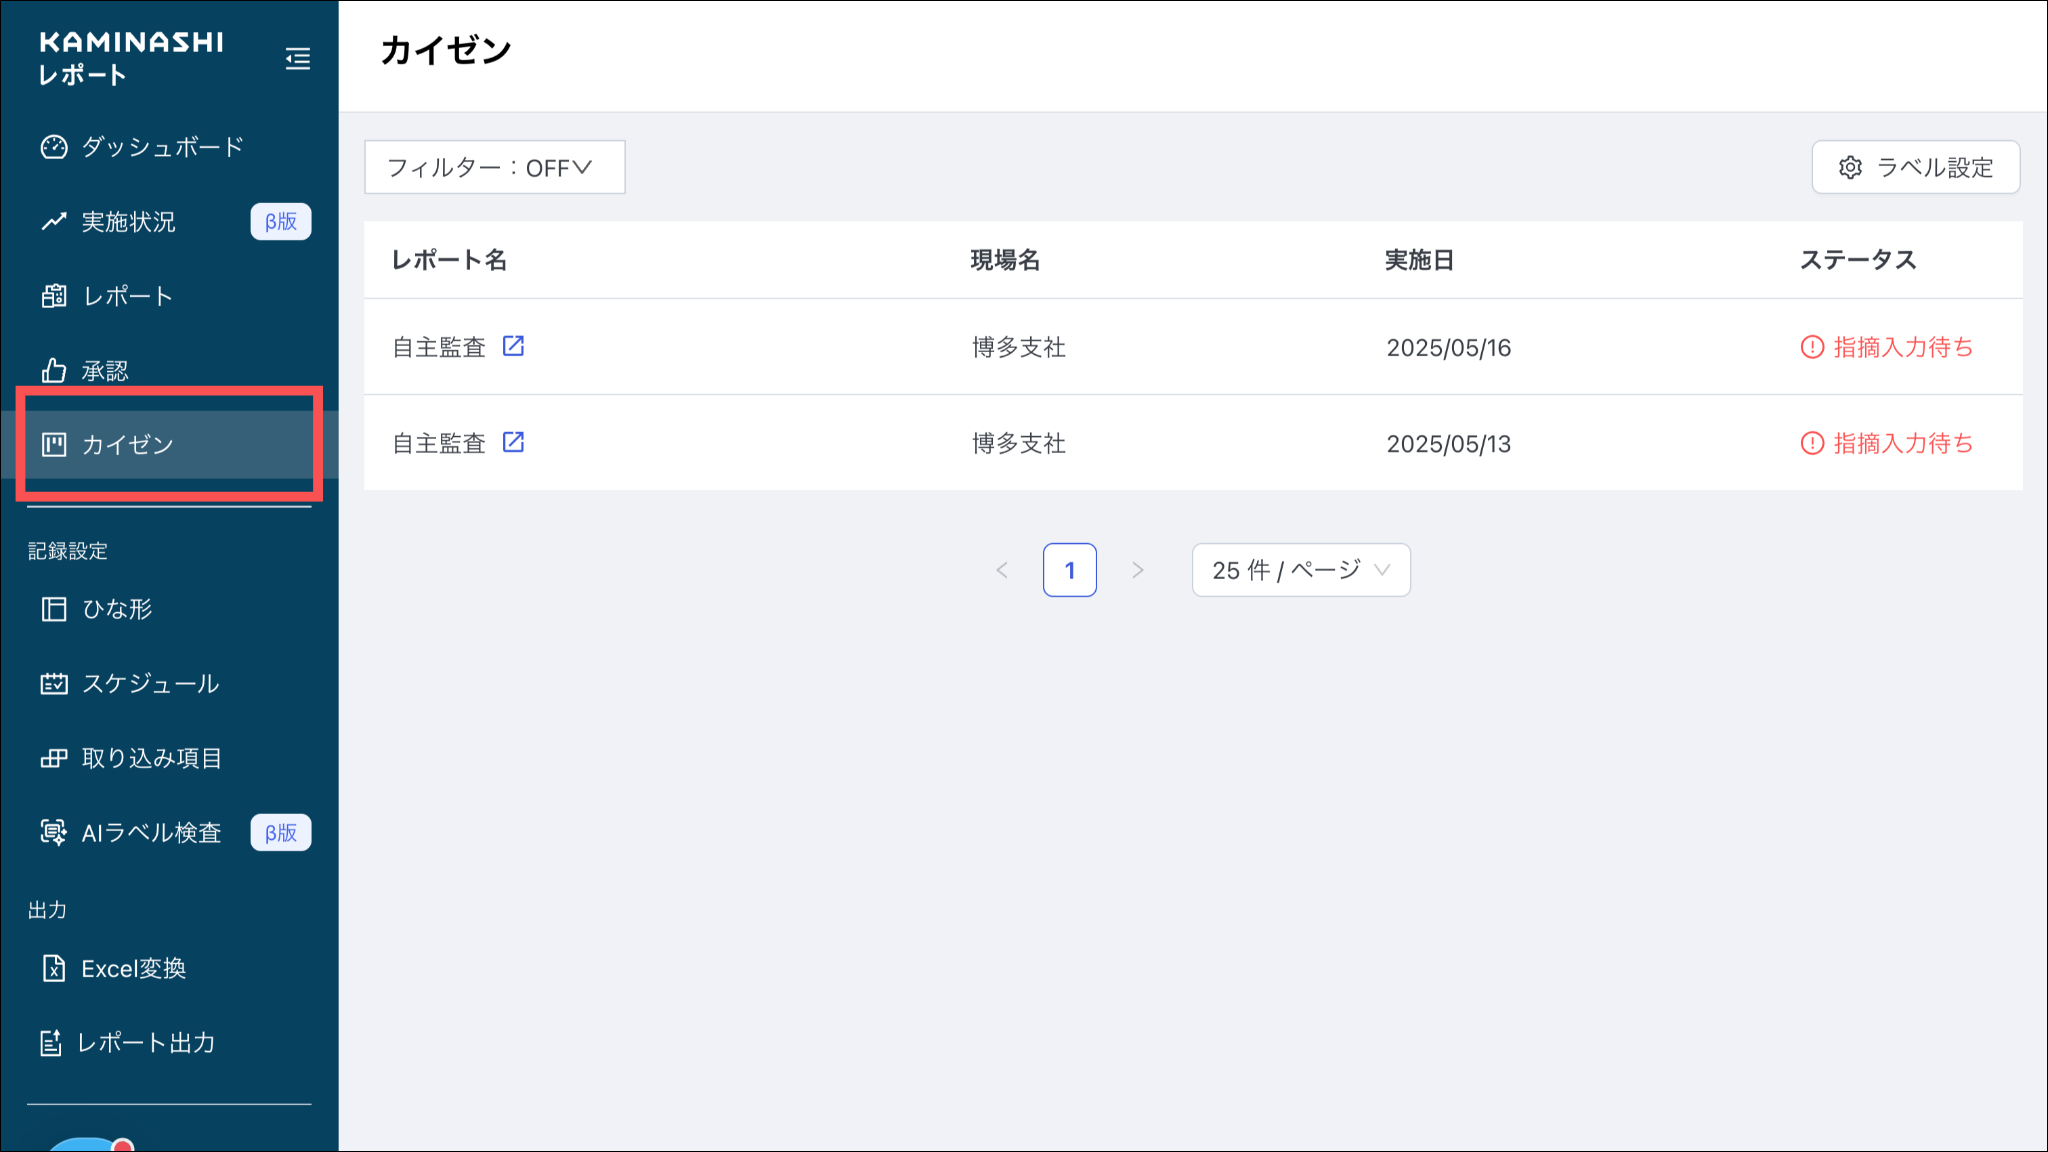The image size is (2048, 1152).
Task: Go to the previous page with the left chevron
Action: (1002, 570)
